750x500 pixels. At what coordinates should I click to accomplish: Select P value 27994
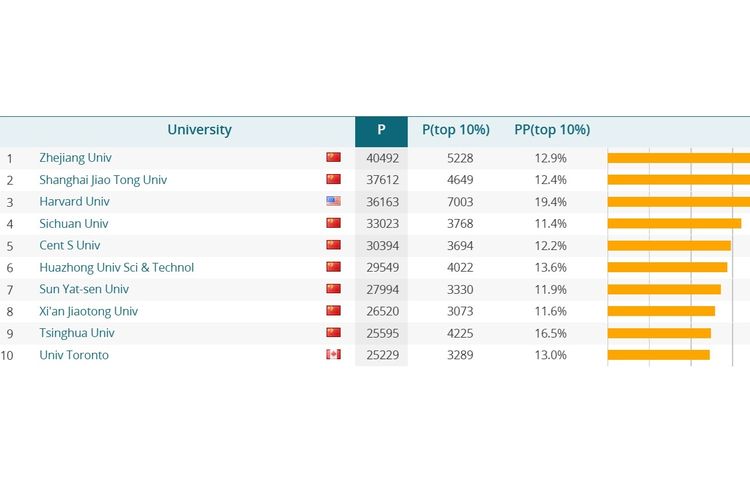point(383,289)
